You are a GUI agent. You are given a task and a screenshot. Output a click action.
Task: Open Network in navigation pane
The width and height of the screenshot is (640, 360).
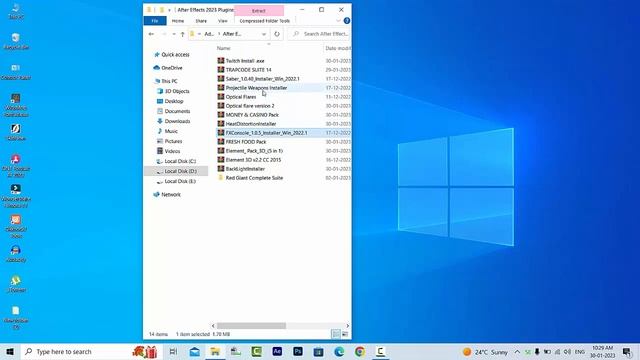pos(171,195)
